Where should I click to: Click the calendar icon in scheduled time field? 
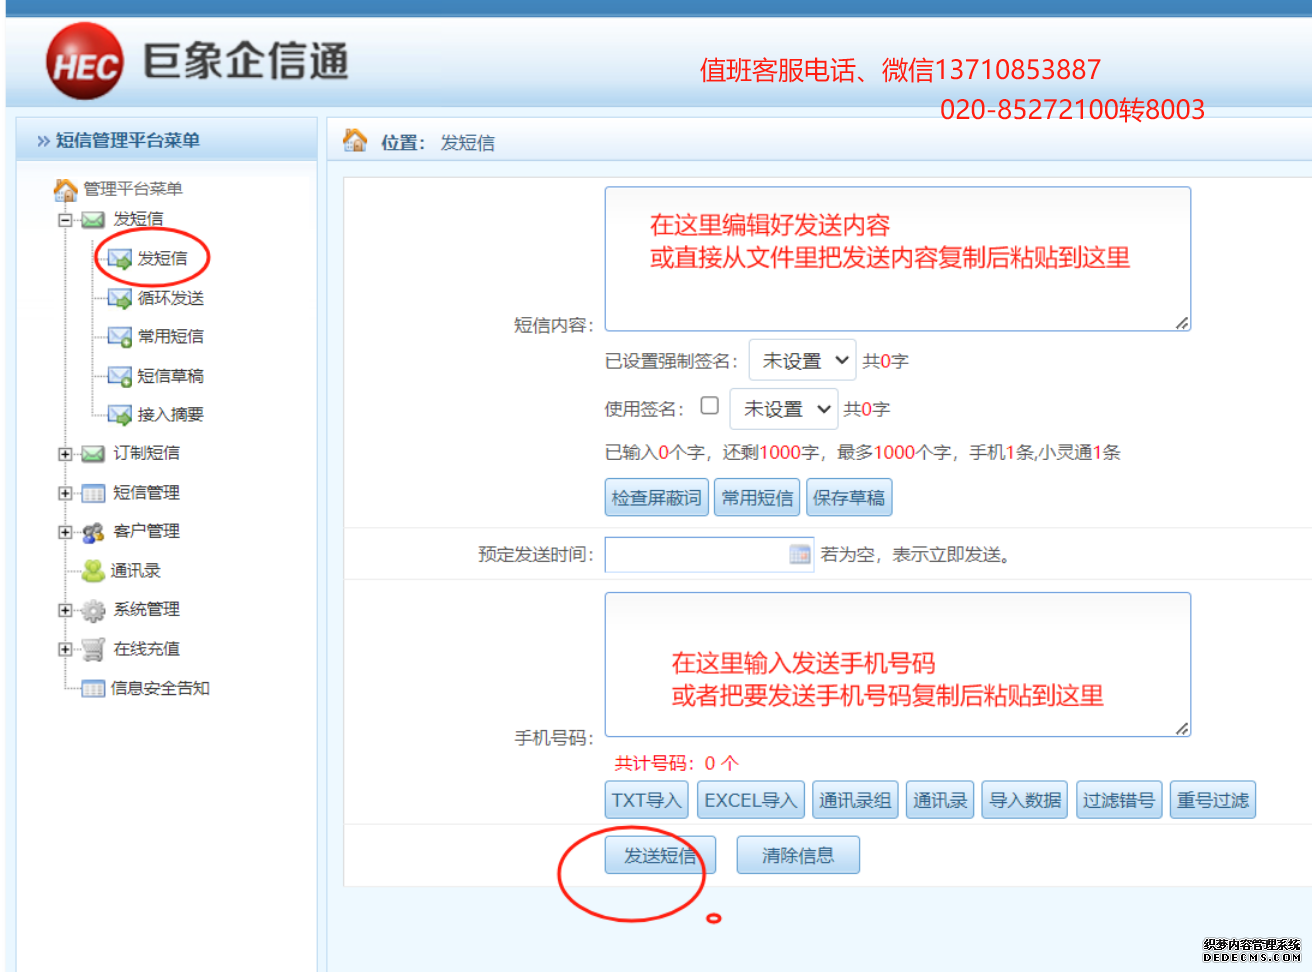[799, 554]
